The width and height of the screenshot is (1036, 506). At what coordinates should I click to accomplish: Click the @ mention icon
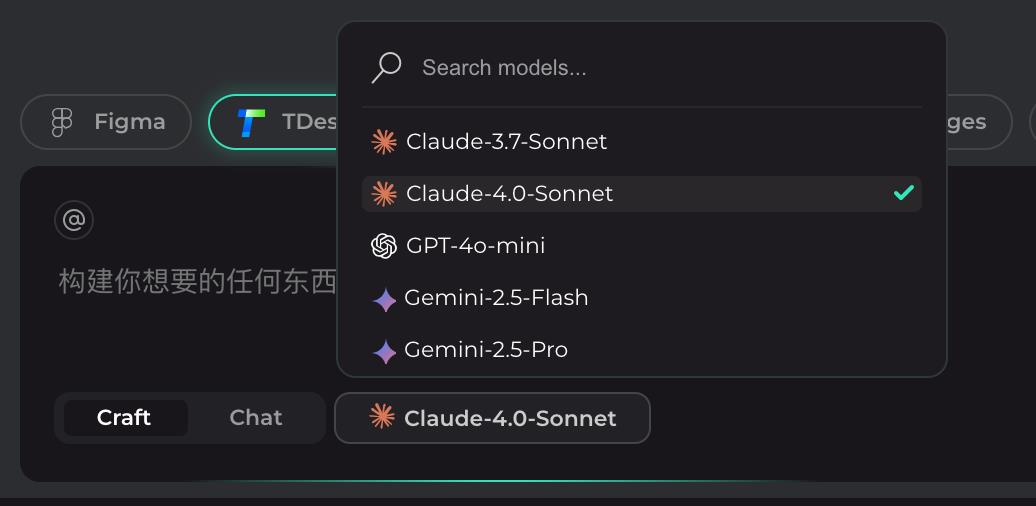click(74, 220)
